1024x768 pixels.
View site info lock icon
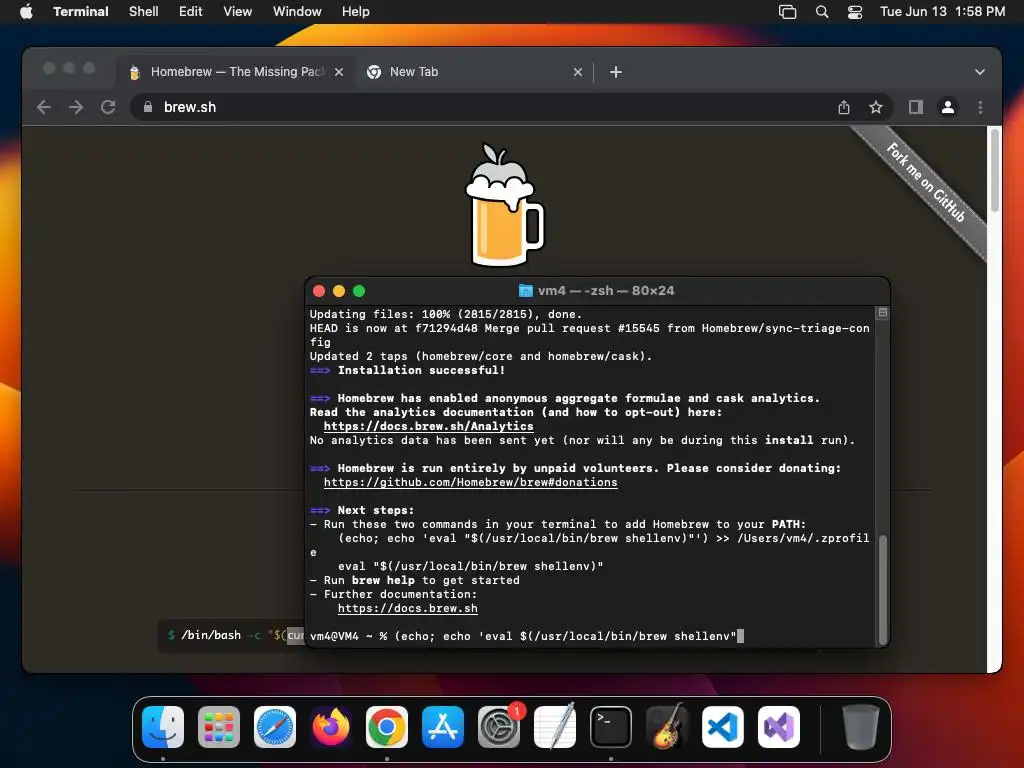(x=148, y=107)
